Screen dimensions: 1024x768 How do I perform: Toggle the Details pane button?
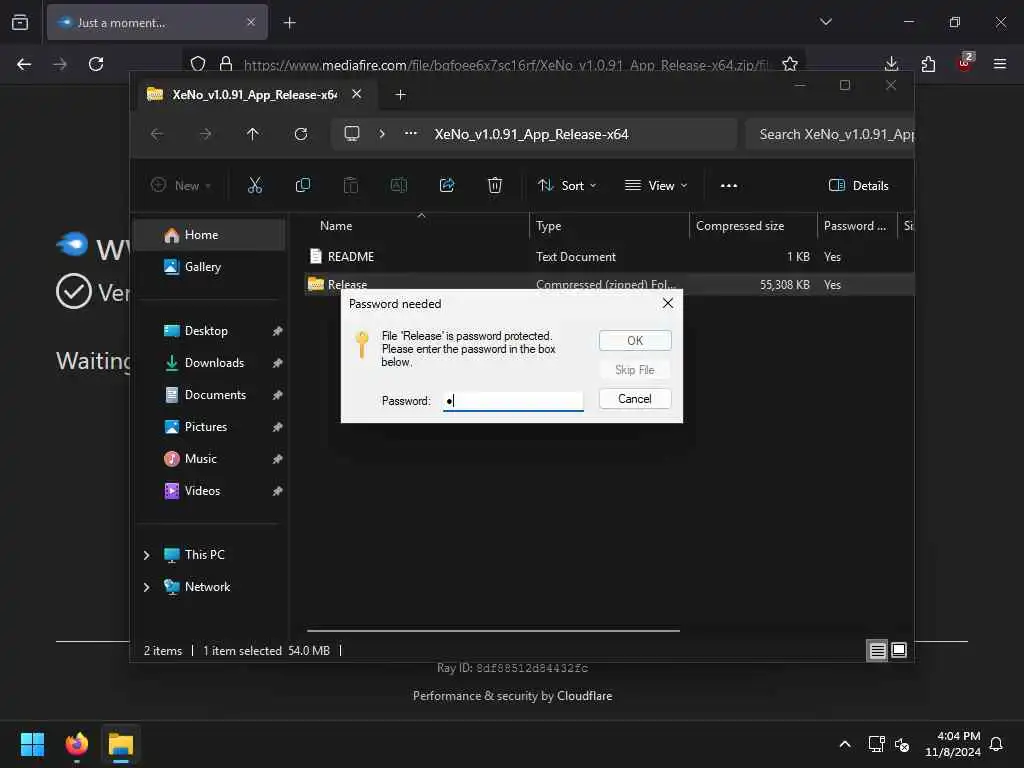[x=858, y=185]
